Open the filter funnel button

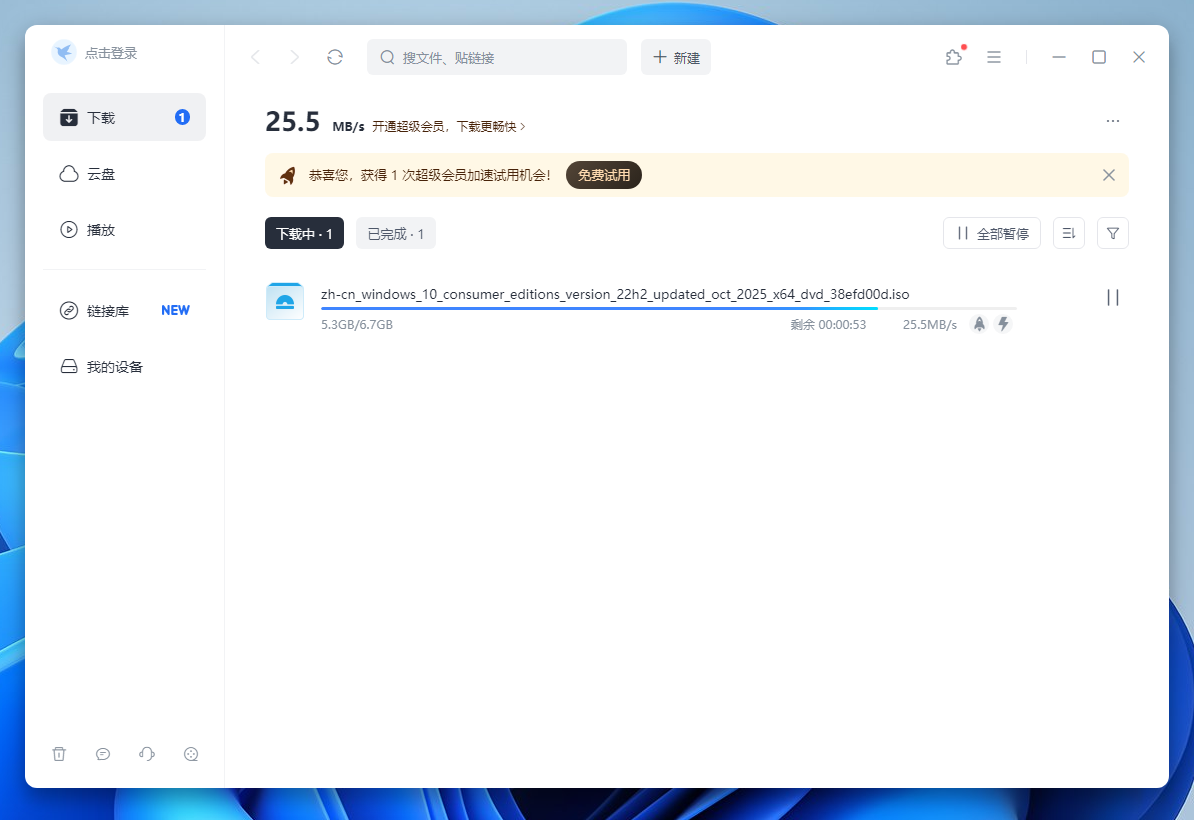1113,233
